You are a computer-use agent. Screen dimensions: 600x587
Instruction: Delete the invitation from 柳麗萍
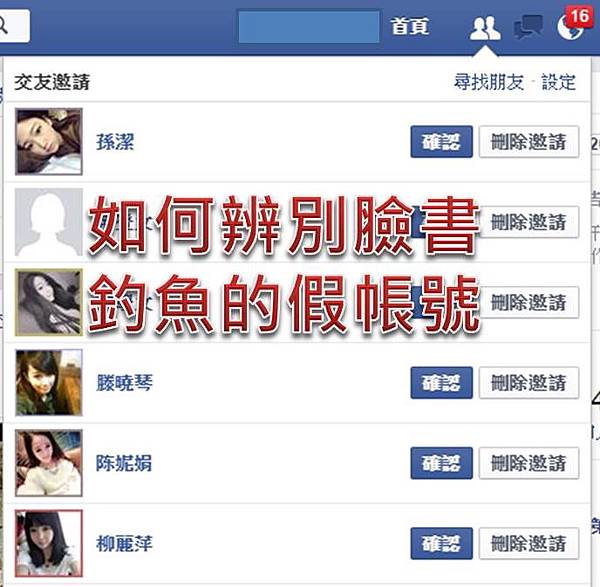click(529, 543)
